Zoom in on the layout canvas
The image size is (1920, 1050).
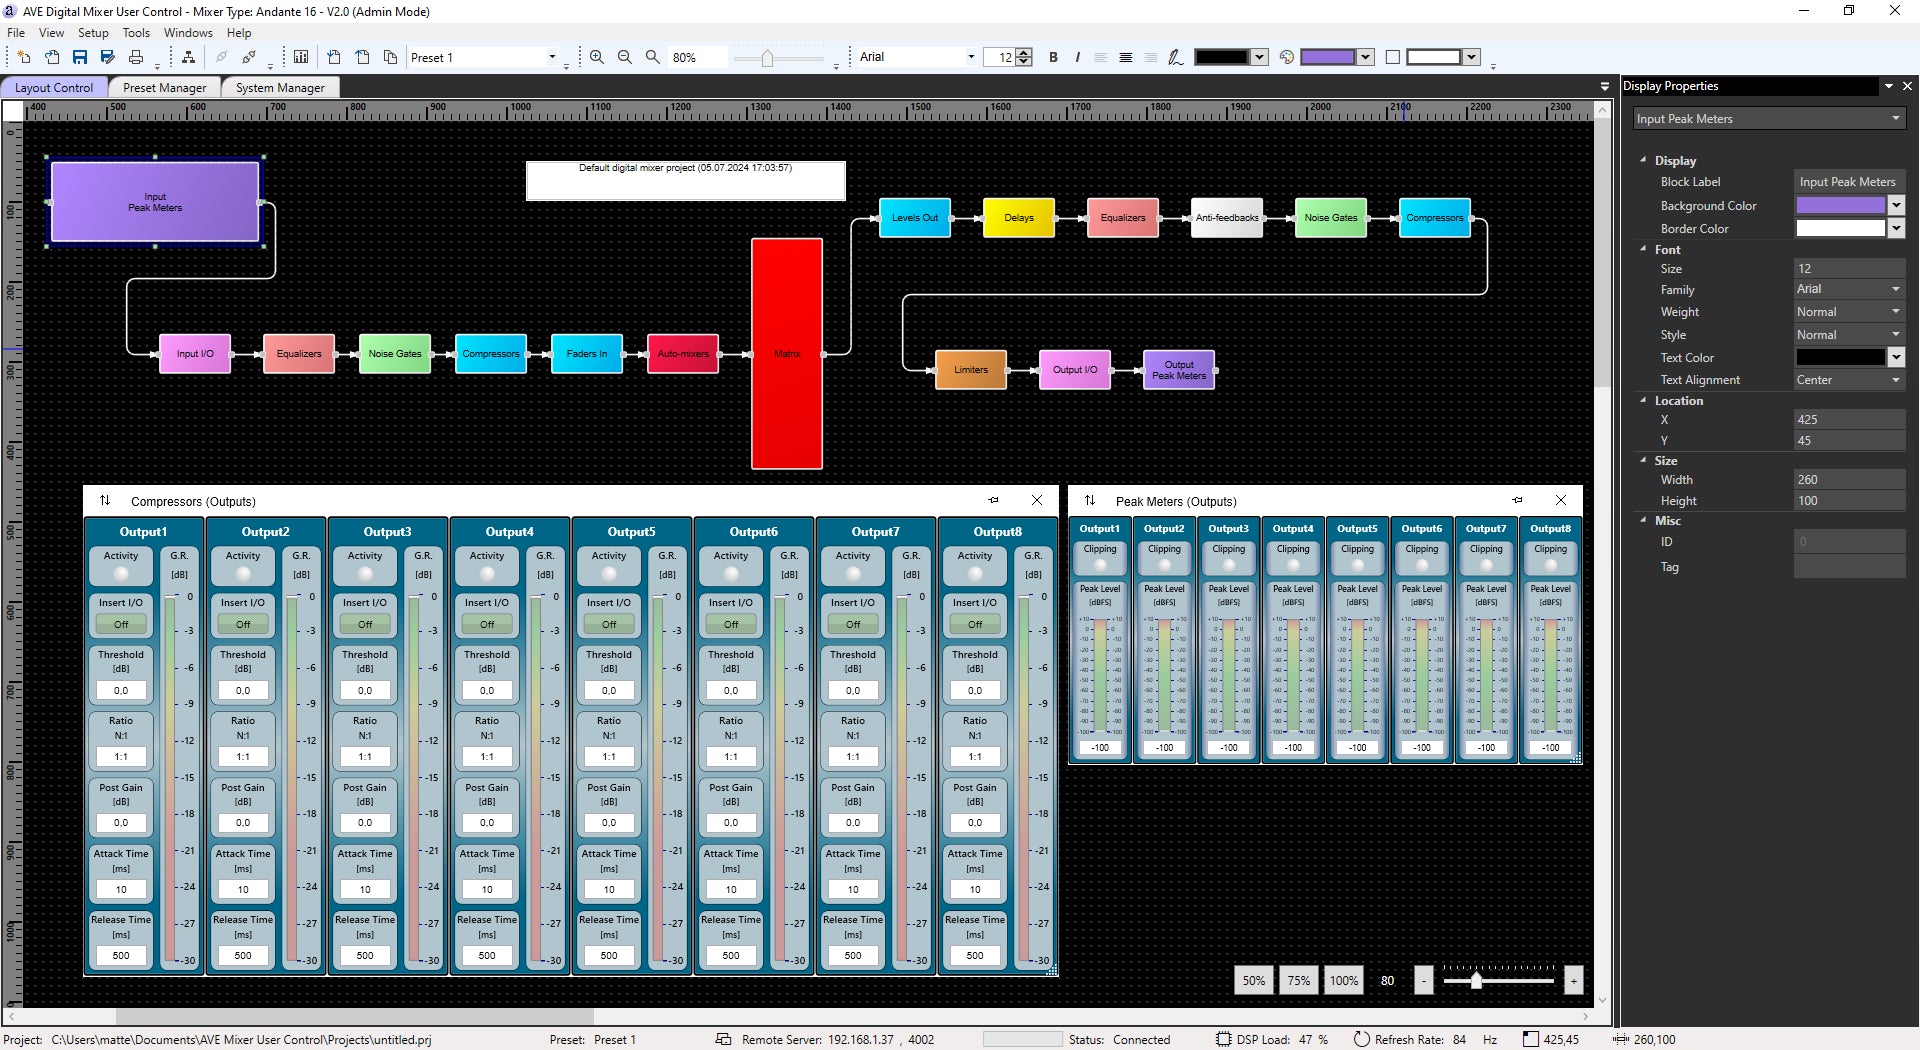pos(597,57)
